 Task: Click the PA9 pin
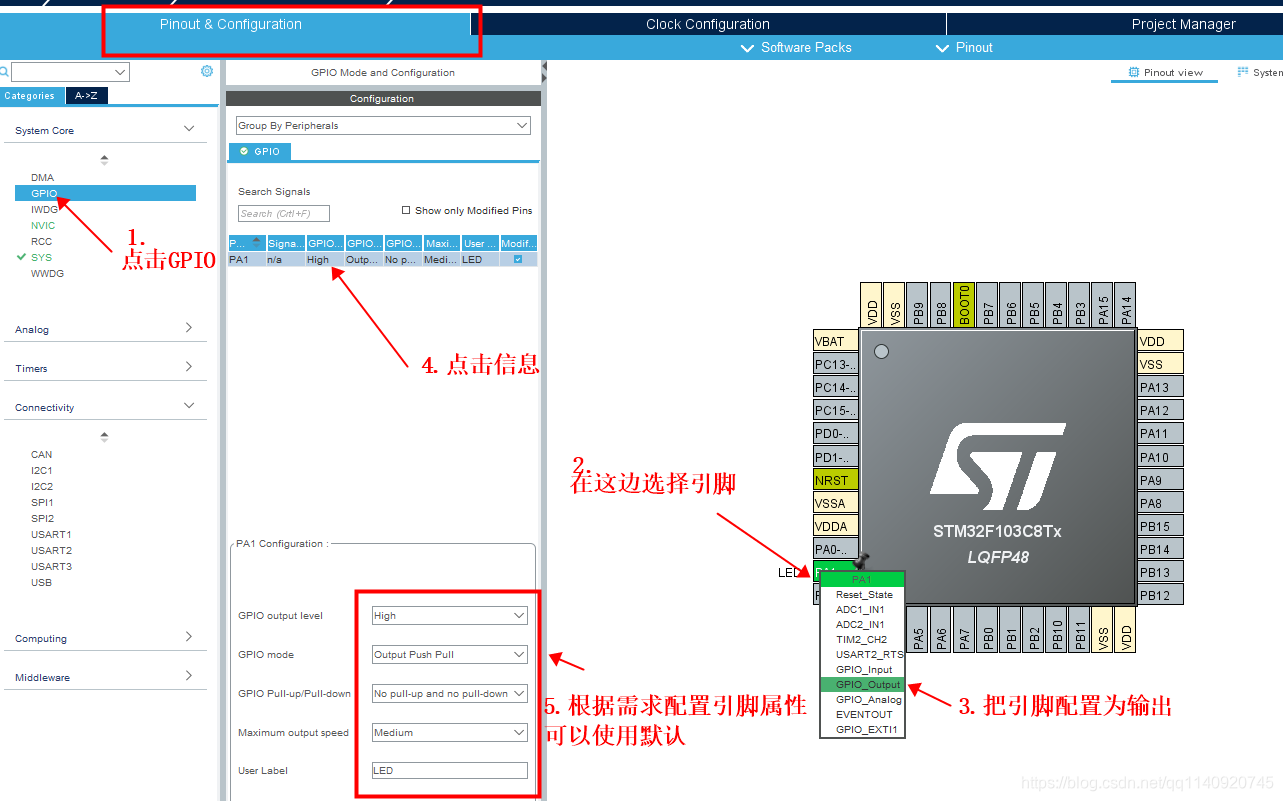(x=1160, y=480)
